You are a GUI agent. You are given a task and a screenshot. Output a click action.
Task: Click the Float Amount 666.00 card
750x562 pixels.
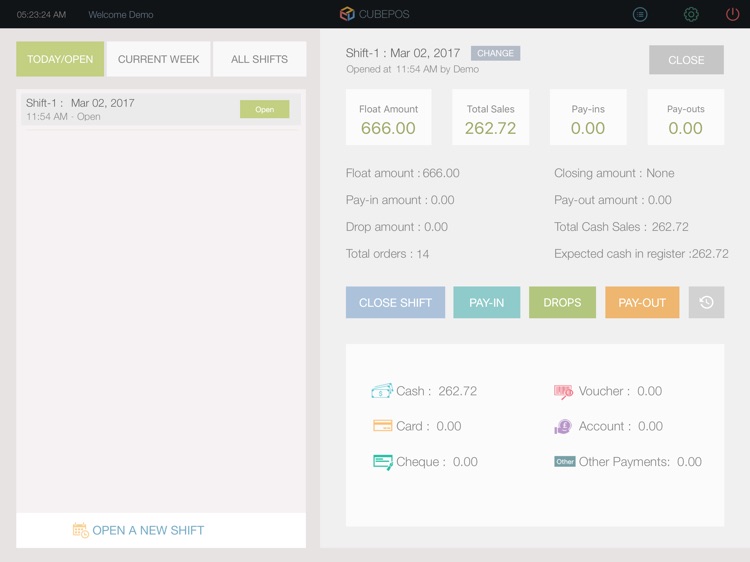(x=388, y=117)
